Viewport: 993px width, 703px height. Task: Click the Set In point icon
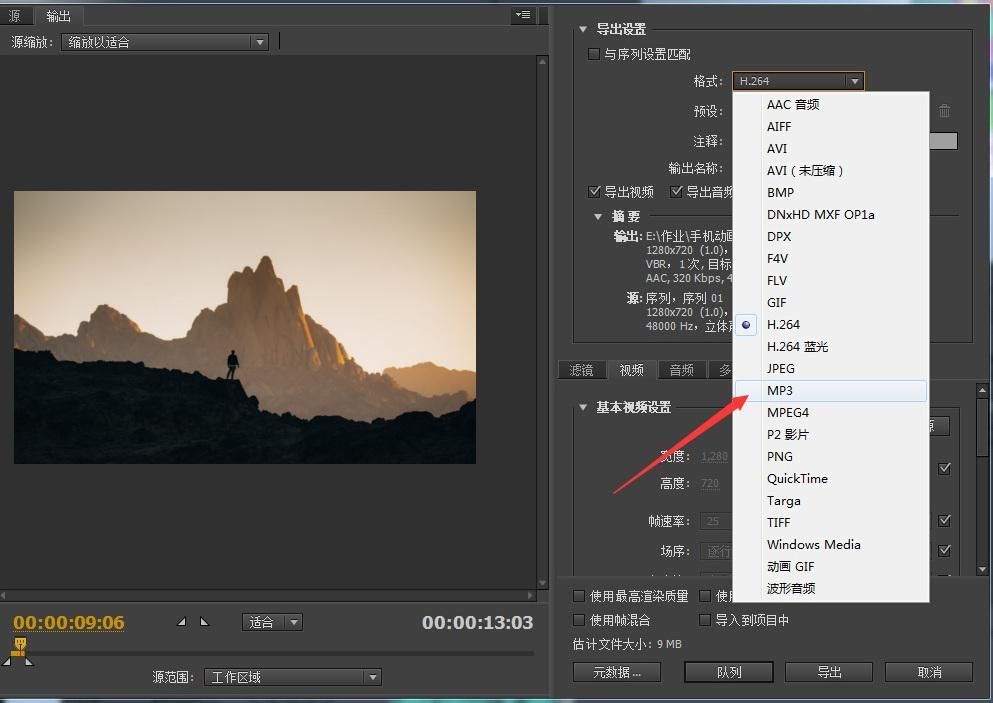(x=181, y=621)
